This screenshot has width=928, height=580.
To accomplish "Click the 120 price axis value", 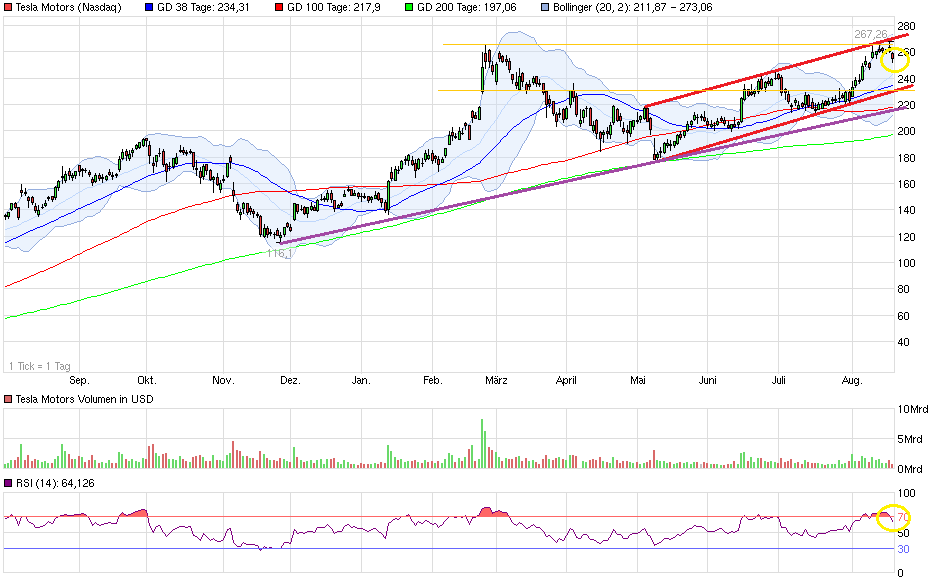I will pos(907,237).
